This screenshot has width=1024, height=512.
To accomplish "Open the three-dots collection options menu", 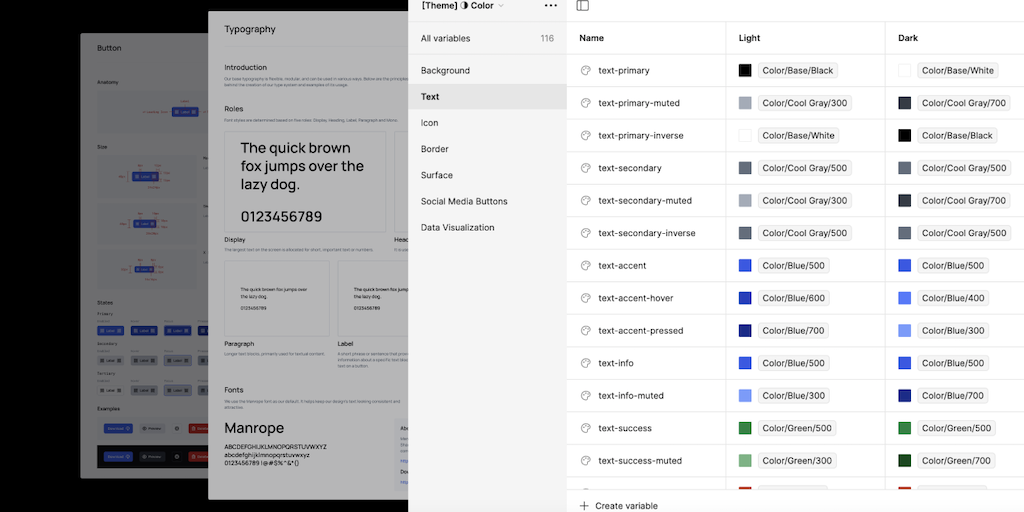I will click(x=551, y=6).
